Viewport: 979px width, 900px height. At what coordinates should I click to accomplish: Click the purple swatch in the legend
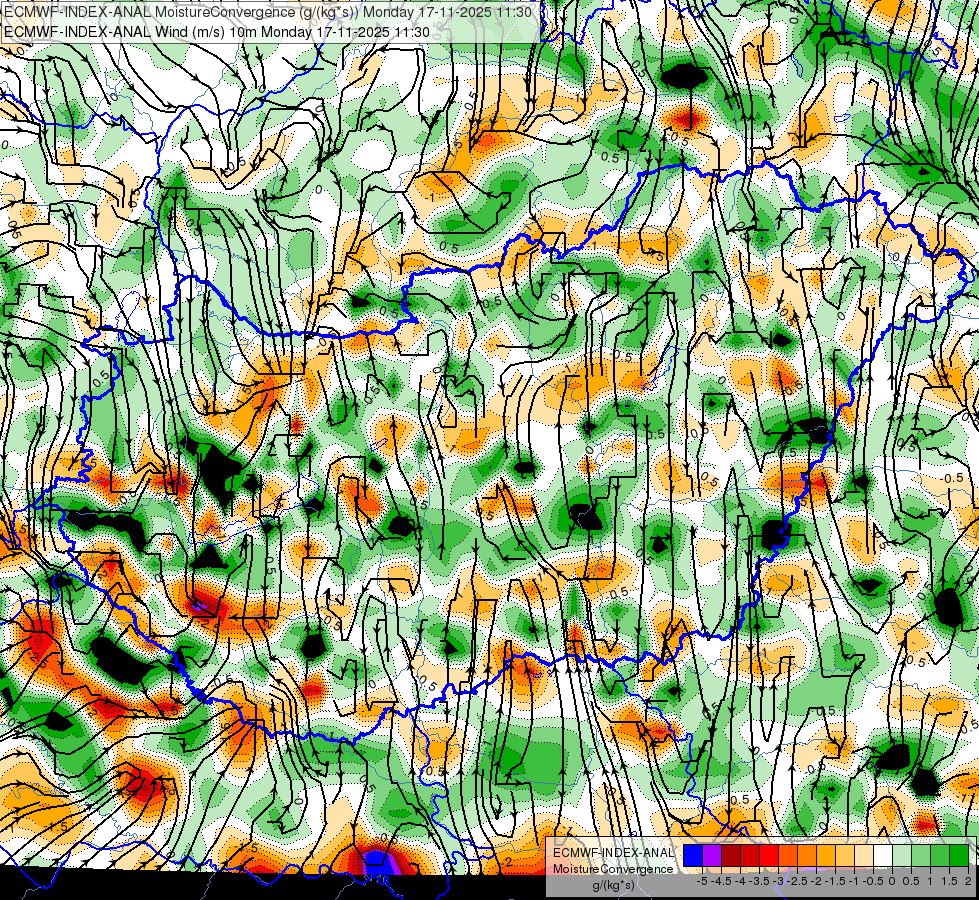tap(712, 855)
